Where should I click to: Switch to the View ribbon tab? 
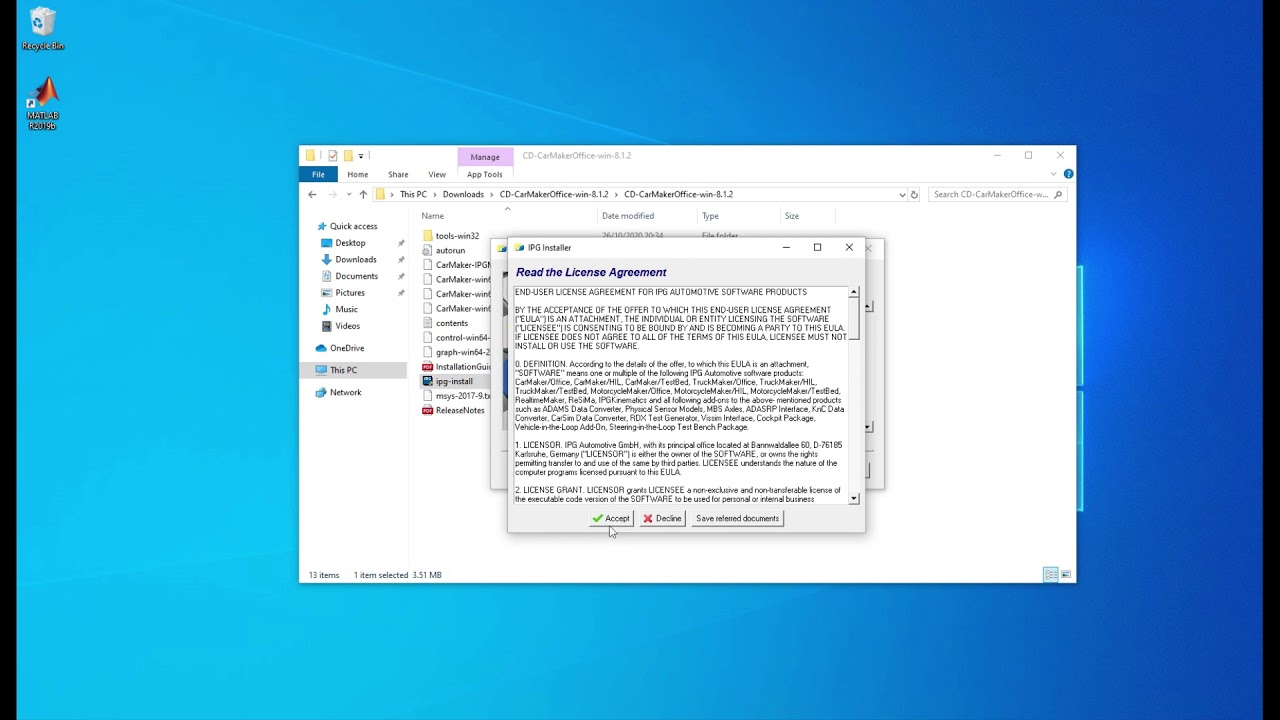click(x=437, y=174)
